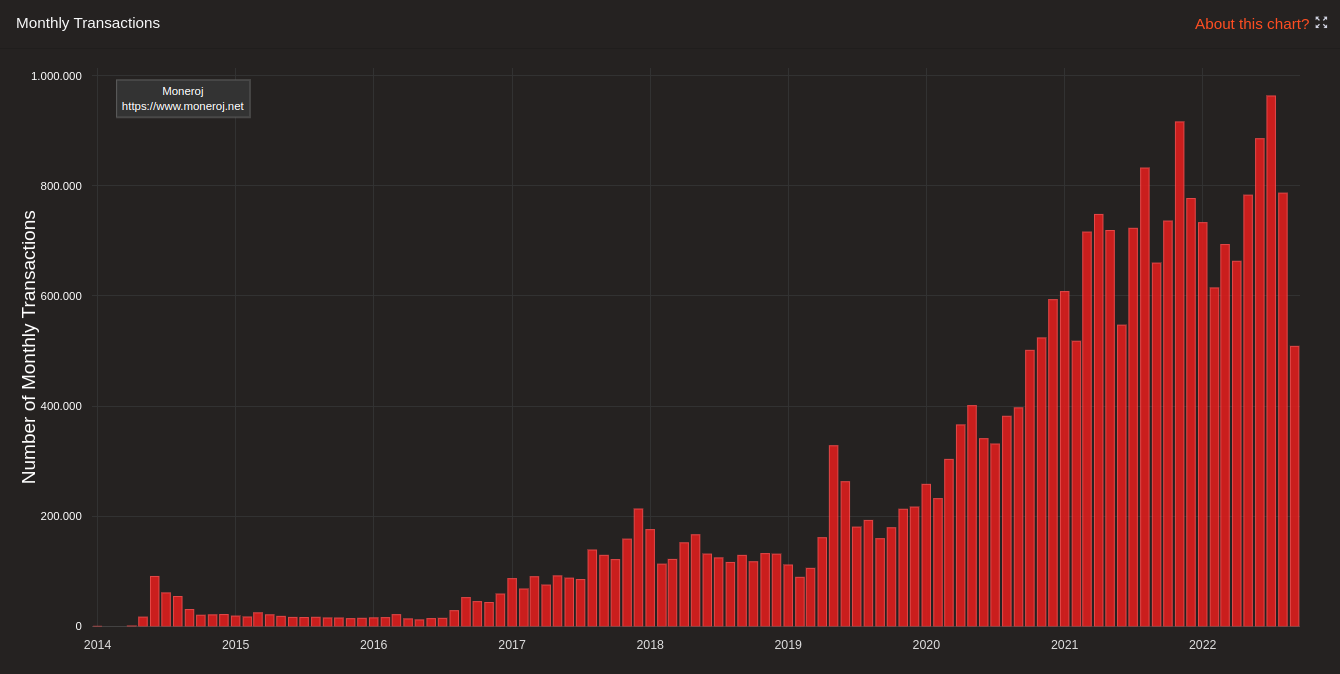Viewport: 1340px width, 674px height.
Task: Click the '2021' x-axis label
Action: (x=1064, y=645)
